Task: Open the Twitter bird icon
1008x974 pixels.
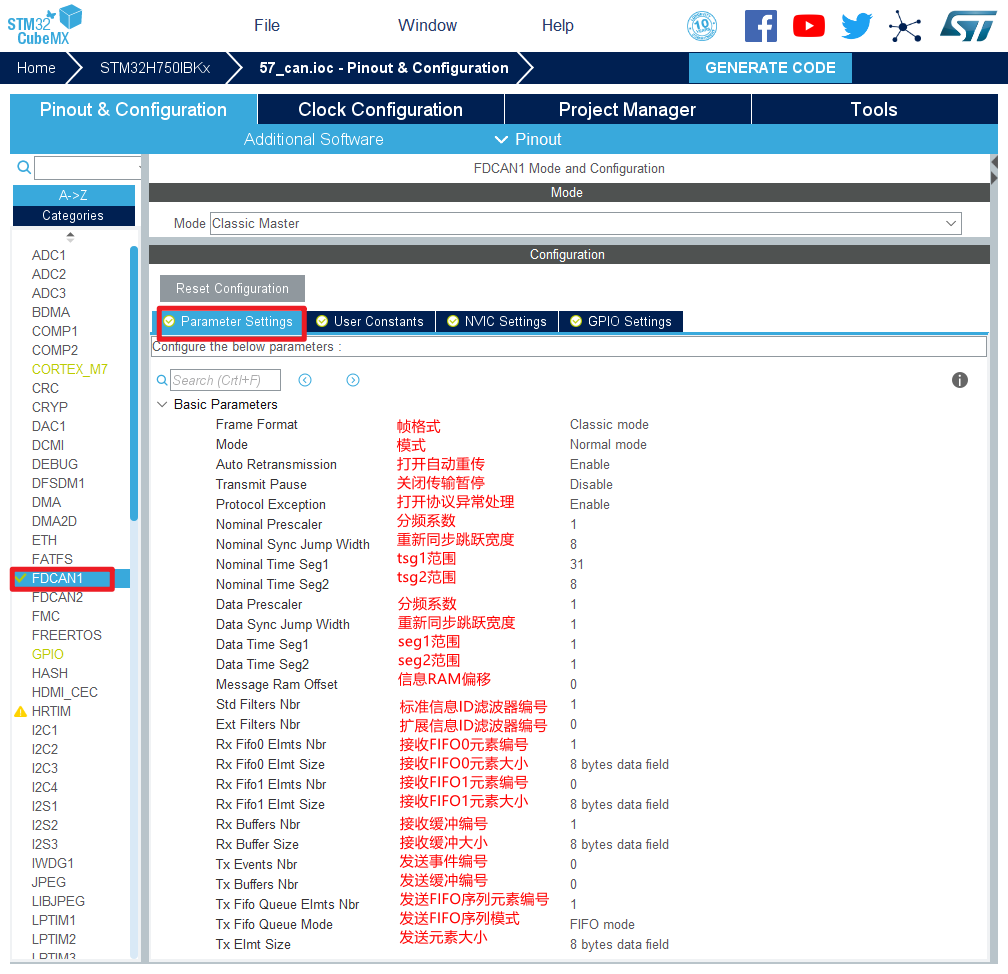Action: (857, 26)
